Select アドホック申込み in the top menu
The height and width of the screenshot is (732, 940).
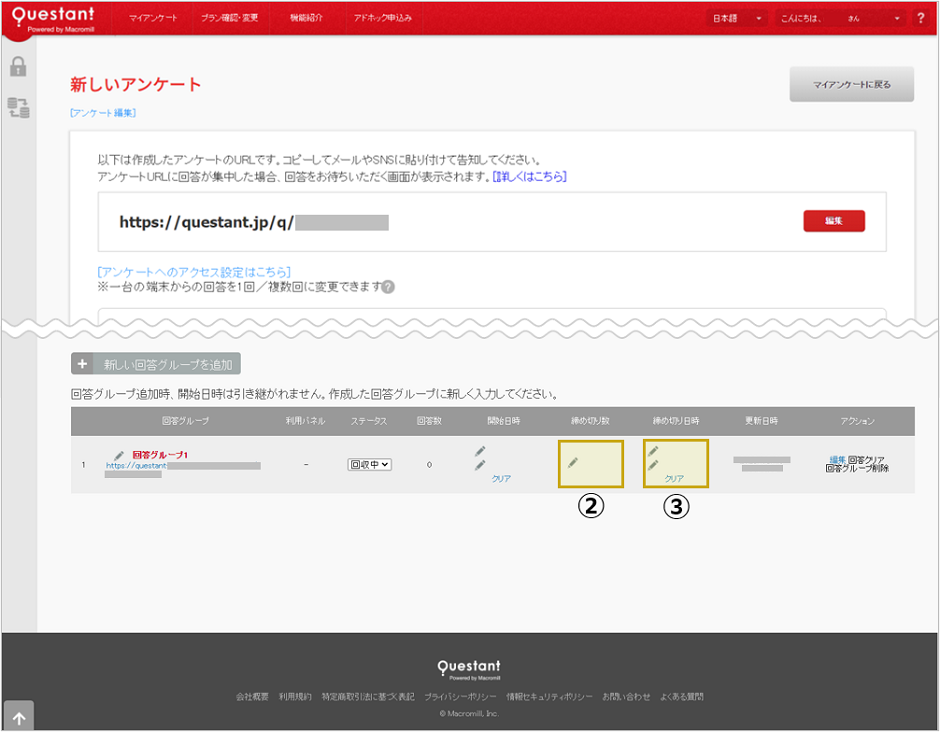382,18
